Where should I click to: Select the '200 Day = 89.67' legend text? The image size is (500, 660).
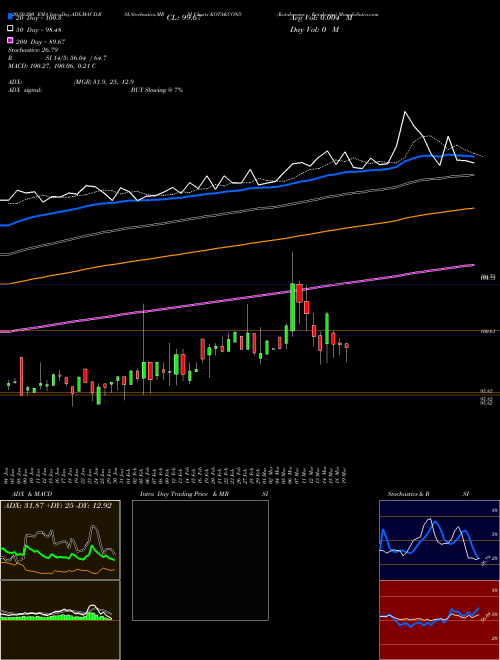click(40, 41)
